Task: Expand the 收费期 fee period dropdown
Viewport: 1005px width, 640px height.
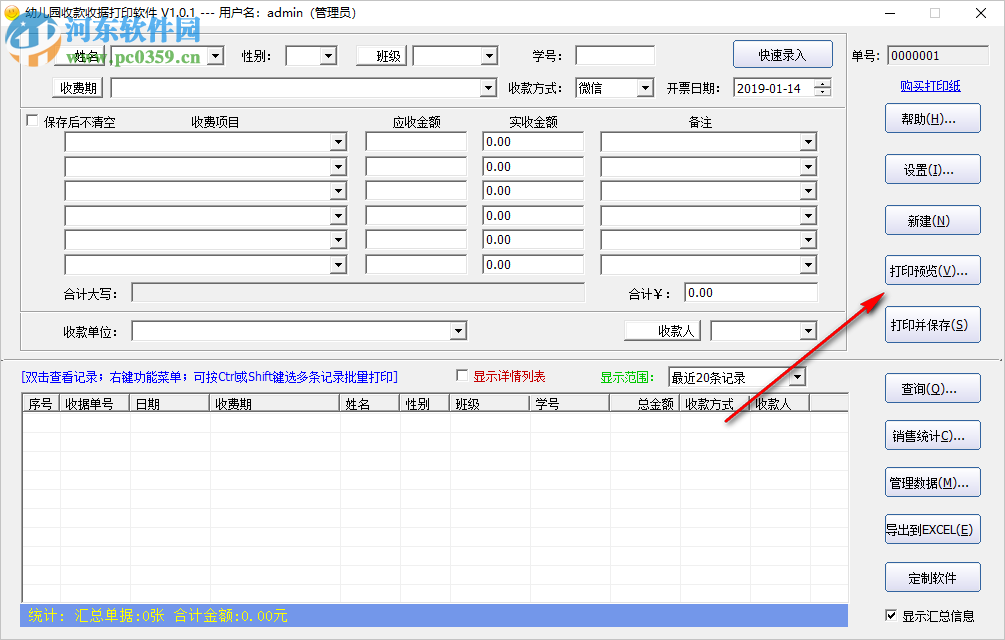Action: point(488,88)
